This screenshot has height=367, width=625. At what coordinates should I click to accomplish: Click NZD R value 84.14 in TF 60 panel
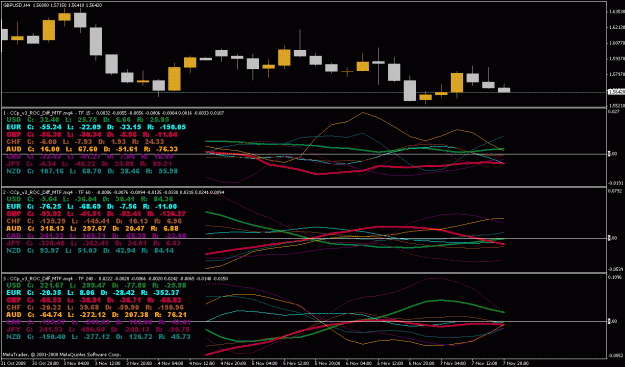pyautogui.click(x=164, y=251)
